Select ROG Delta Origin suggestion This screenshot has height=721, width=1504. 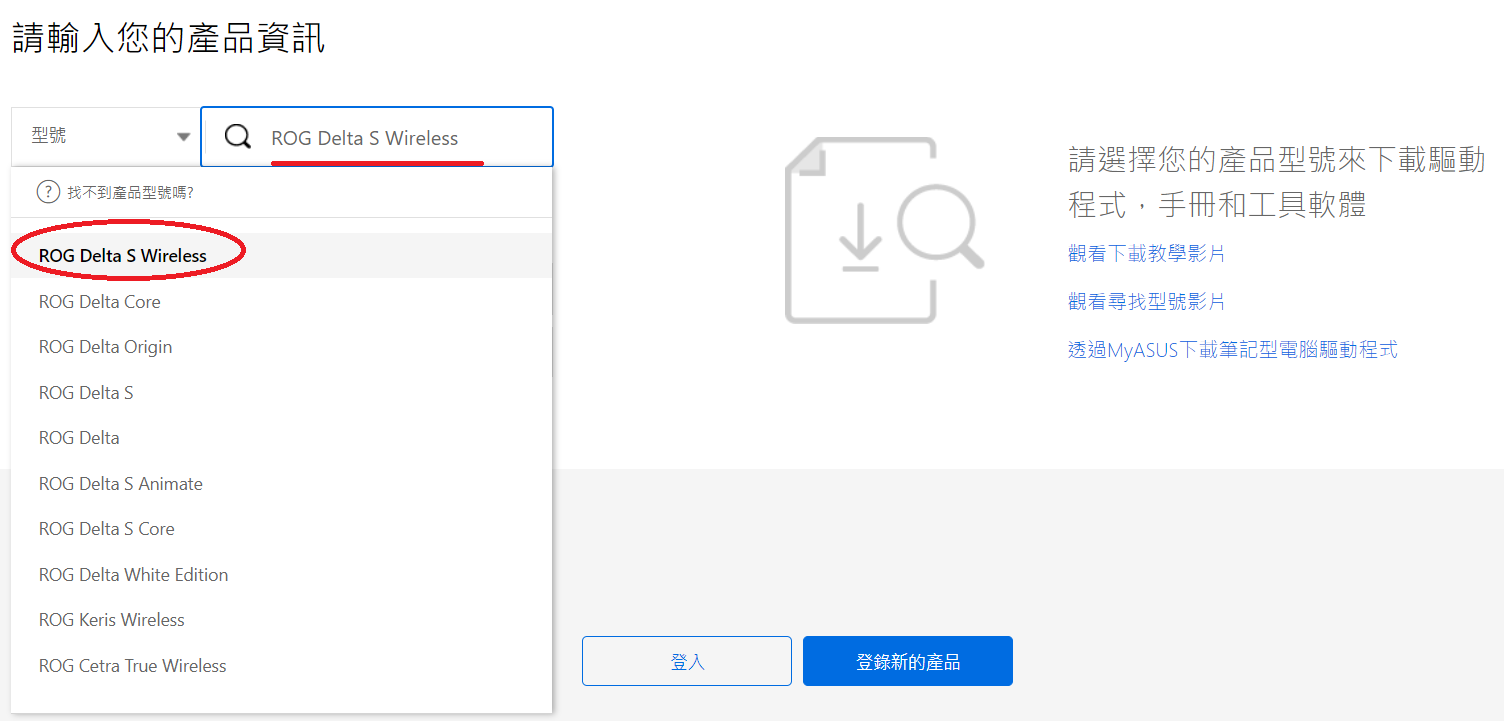tap(281, 347)
